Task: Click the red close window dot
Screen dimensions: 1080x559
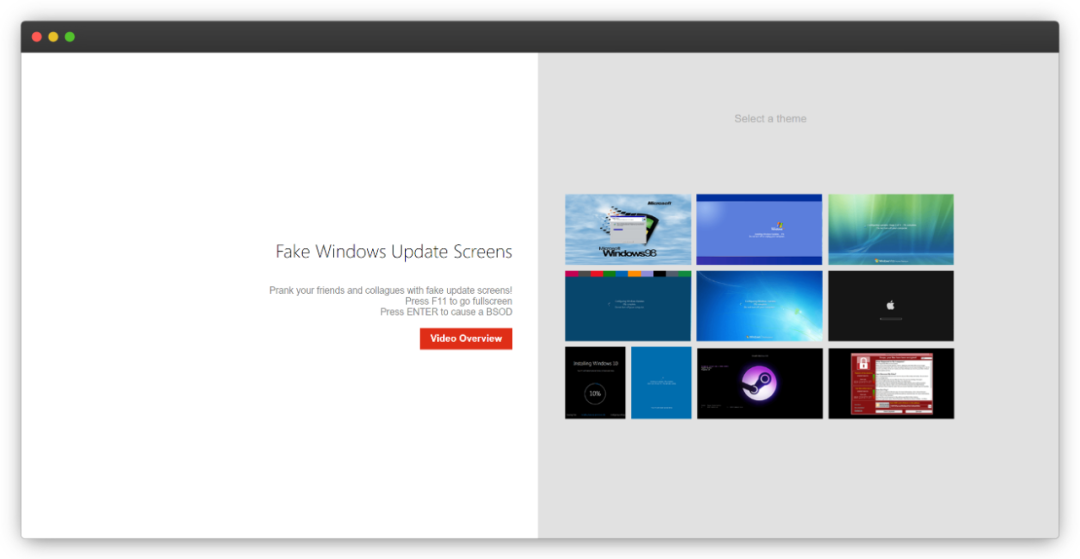Action: [x=37, y=36]
